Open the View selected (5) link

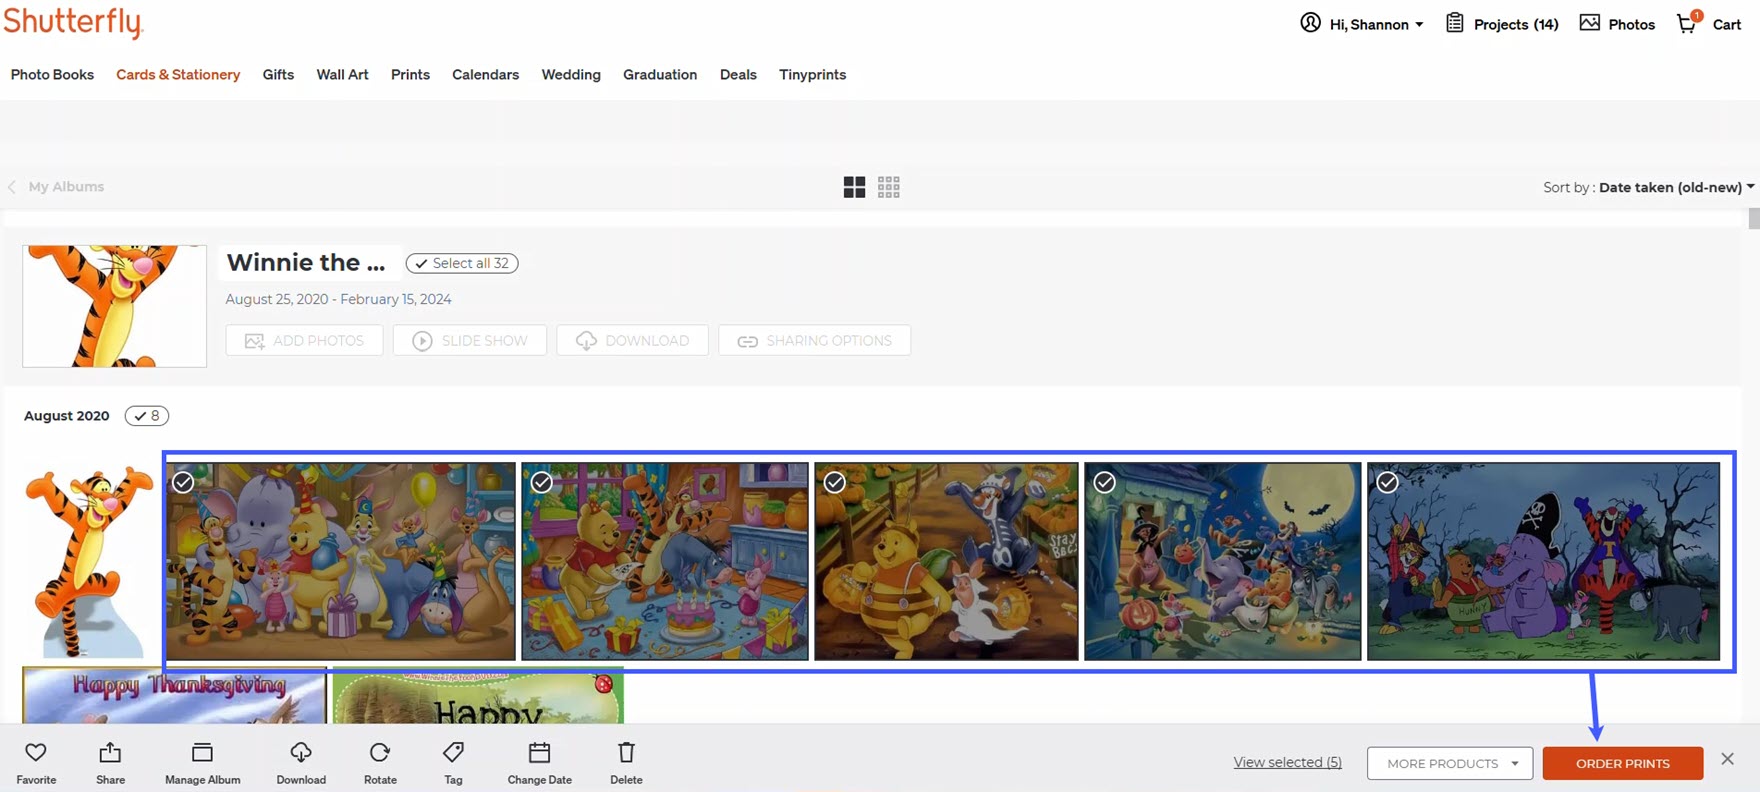1287,762
